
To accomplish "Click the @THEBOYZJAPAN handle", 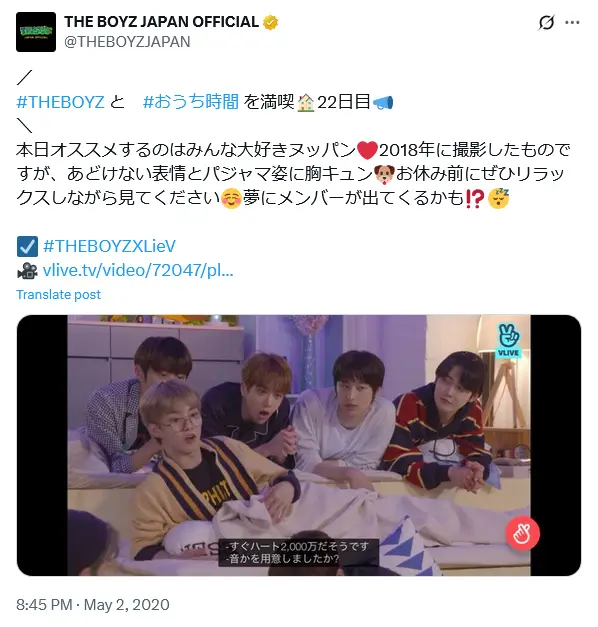I will click(127, 42).
